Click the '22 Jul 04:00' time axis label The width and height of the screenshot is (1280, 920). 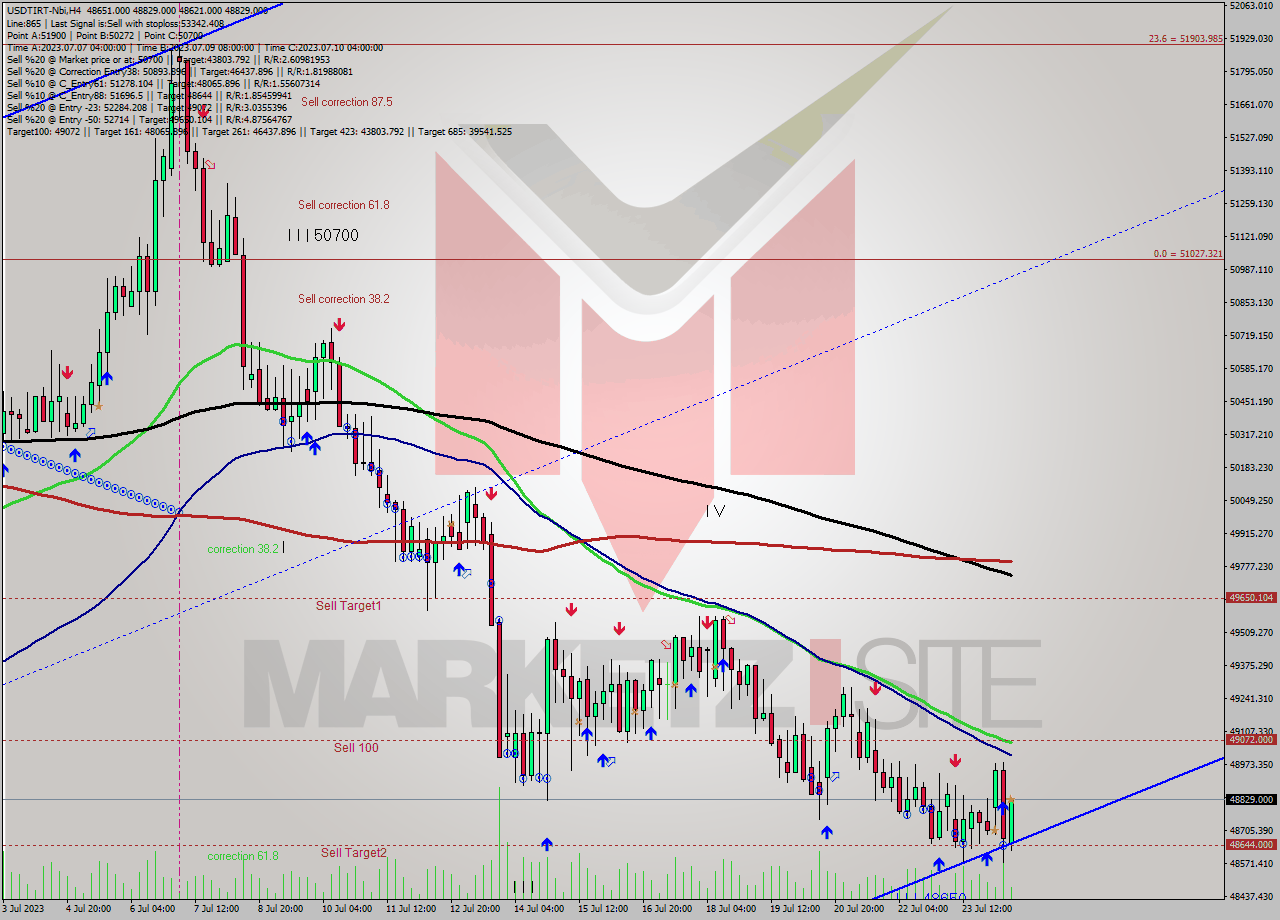tap(923, 909)
